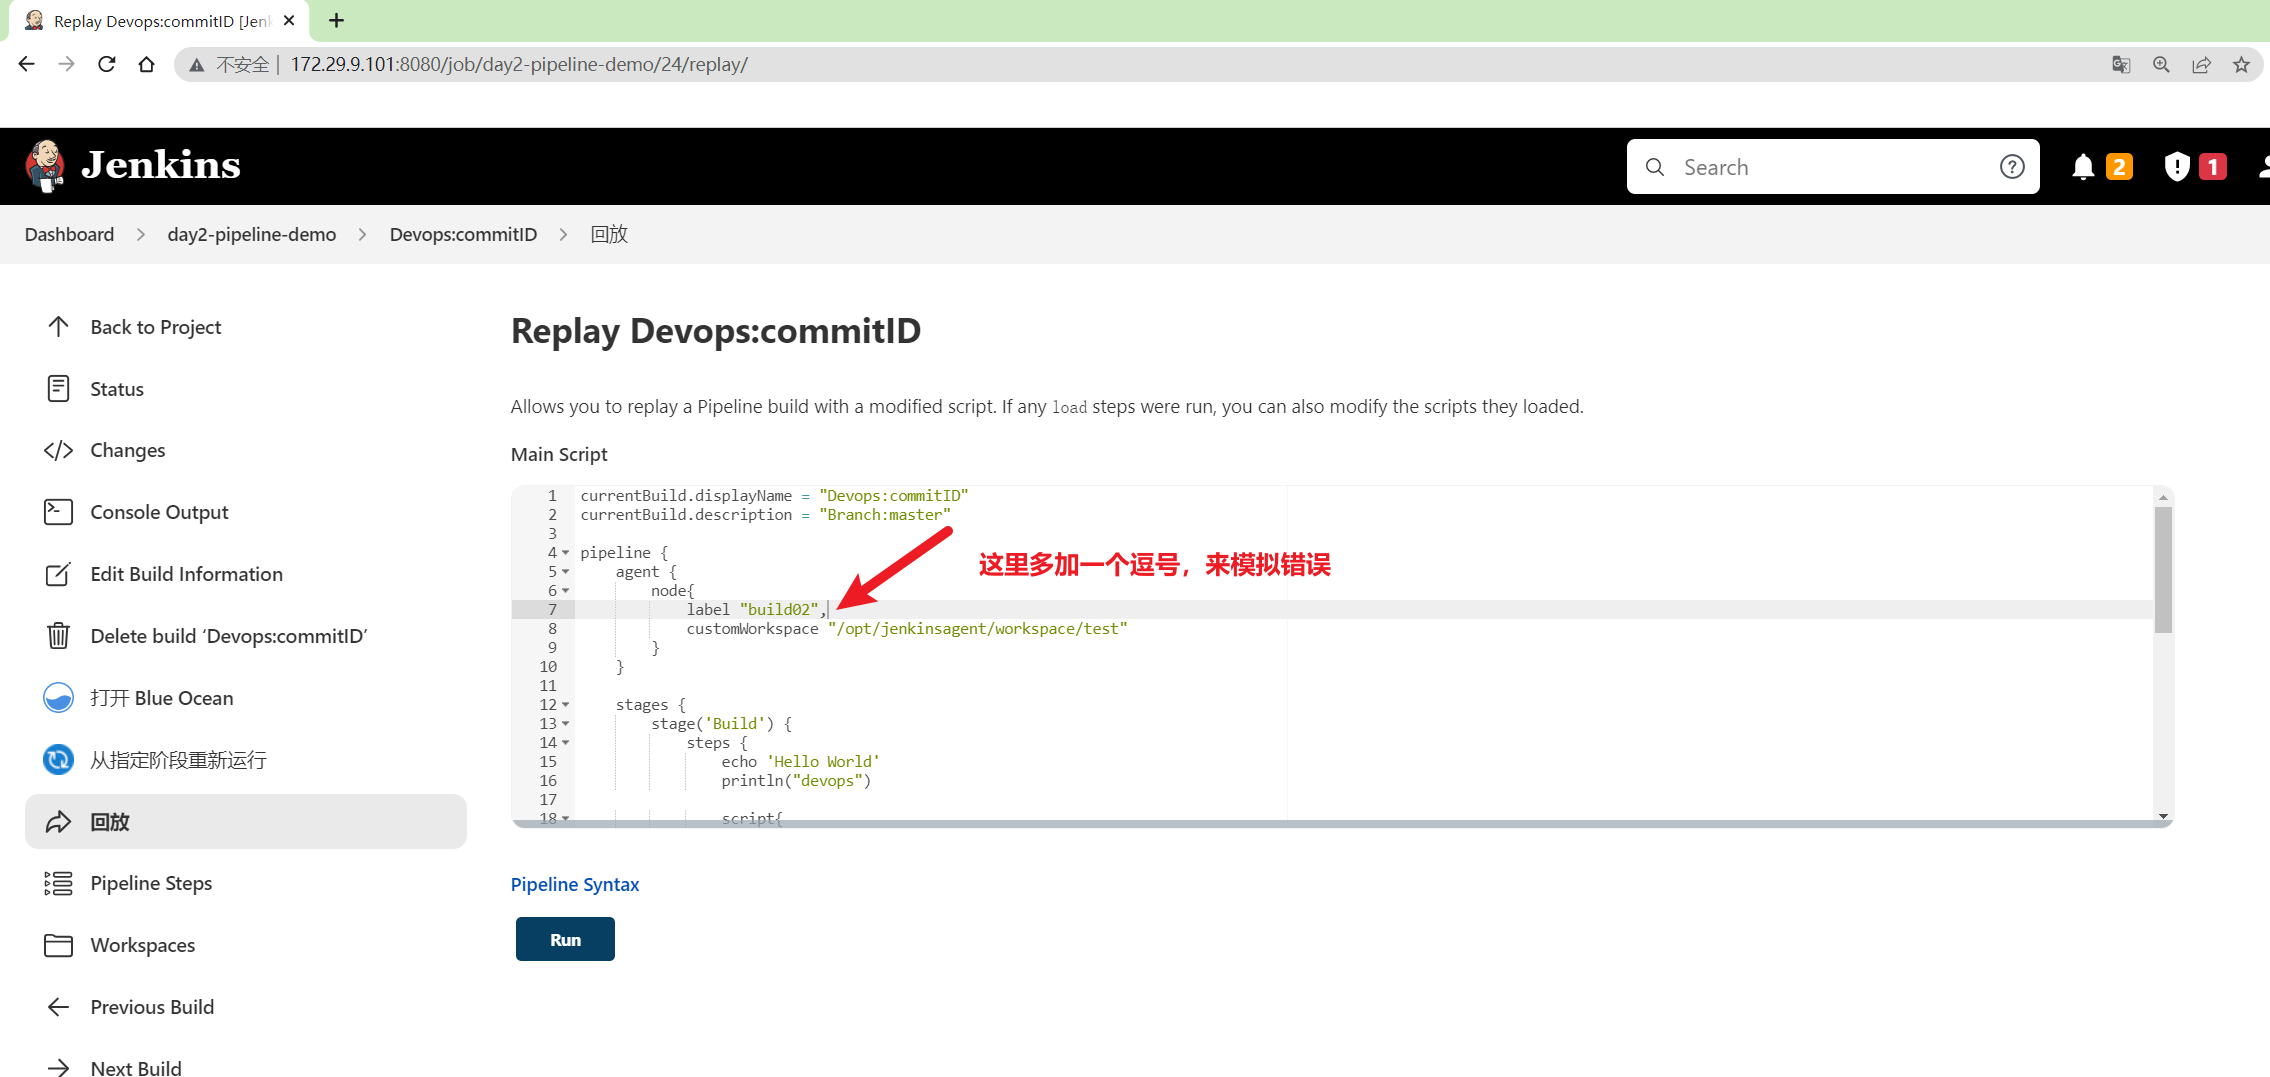Image resolution: width=2270 pixels, height=1077 pixels.
Task: Select the 回放 sidebar item
Action: (246, 822)
